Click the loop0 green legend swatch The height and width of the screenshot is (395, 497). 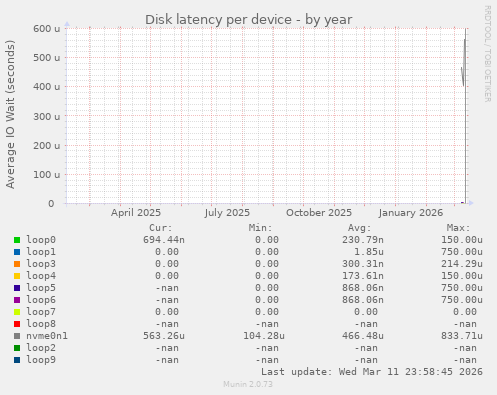[x=17, y=240]
